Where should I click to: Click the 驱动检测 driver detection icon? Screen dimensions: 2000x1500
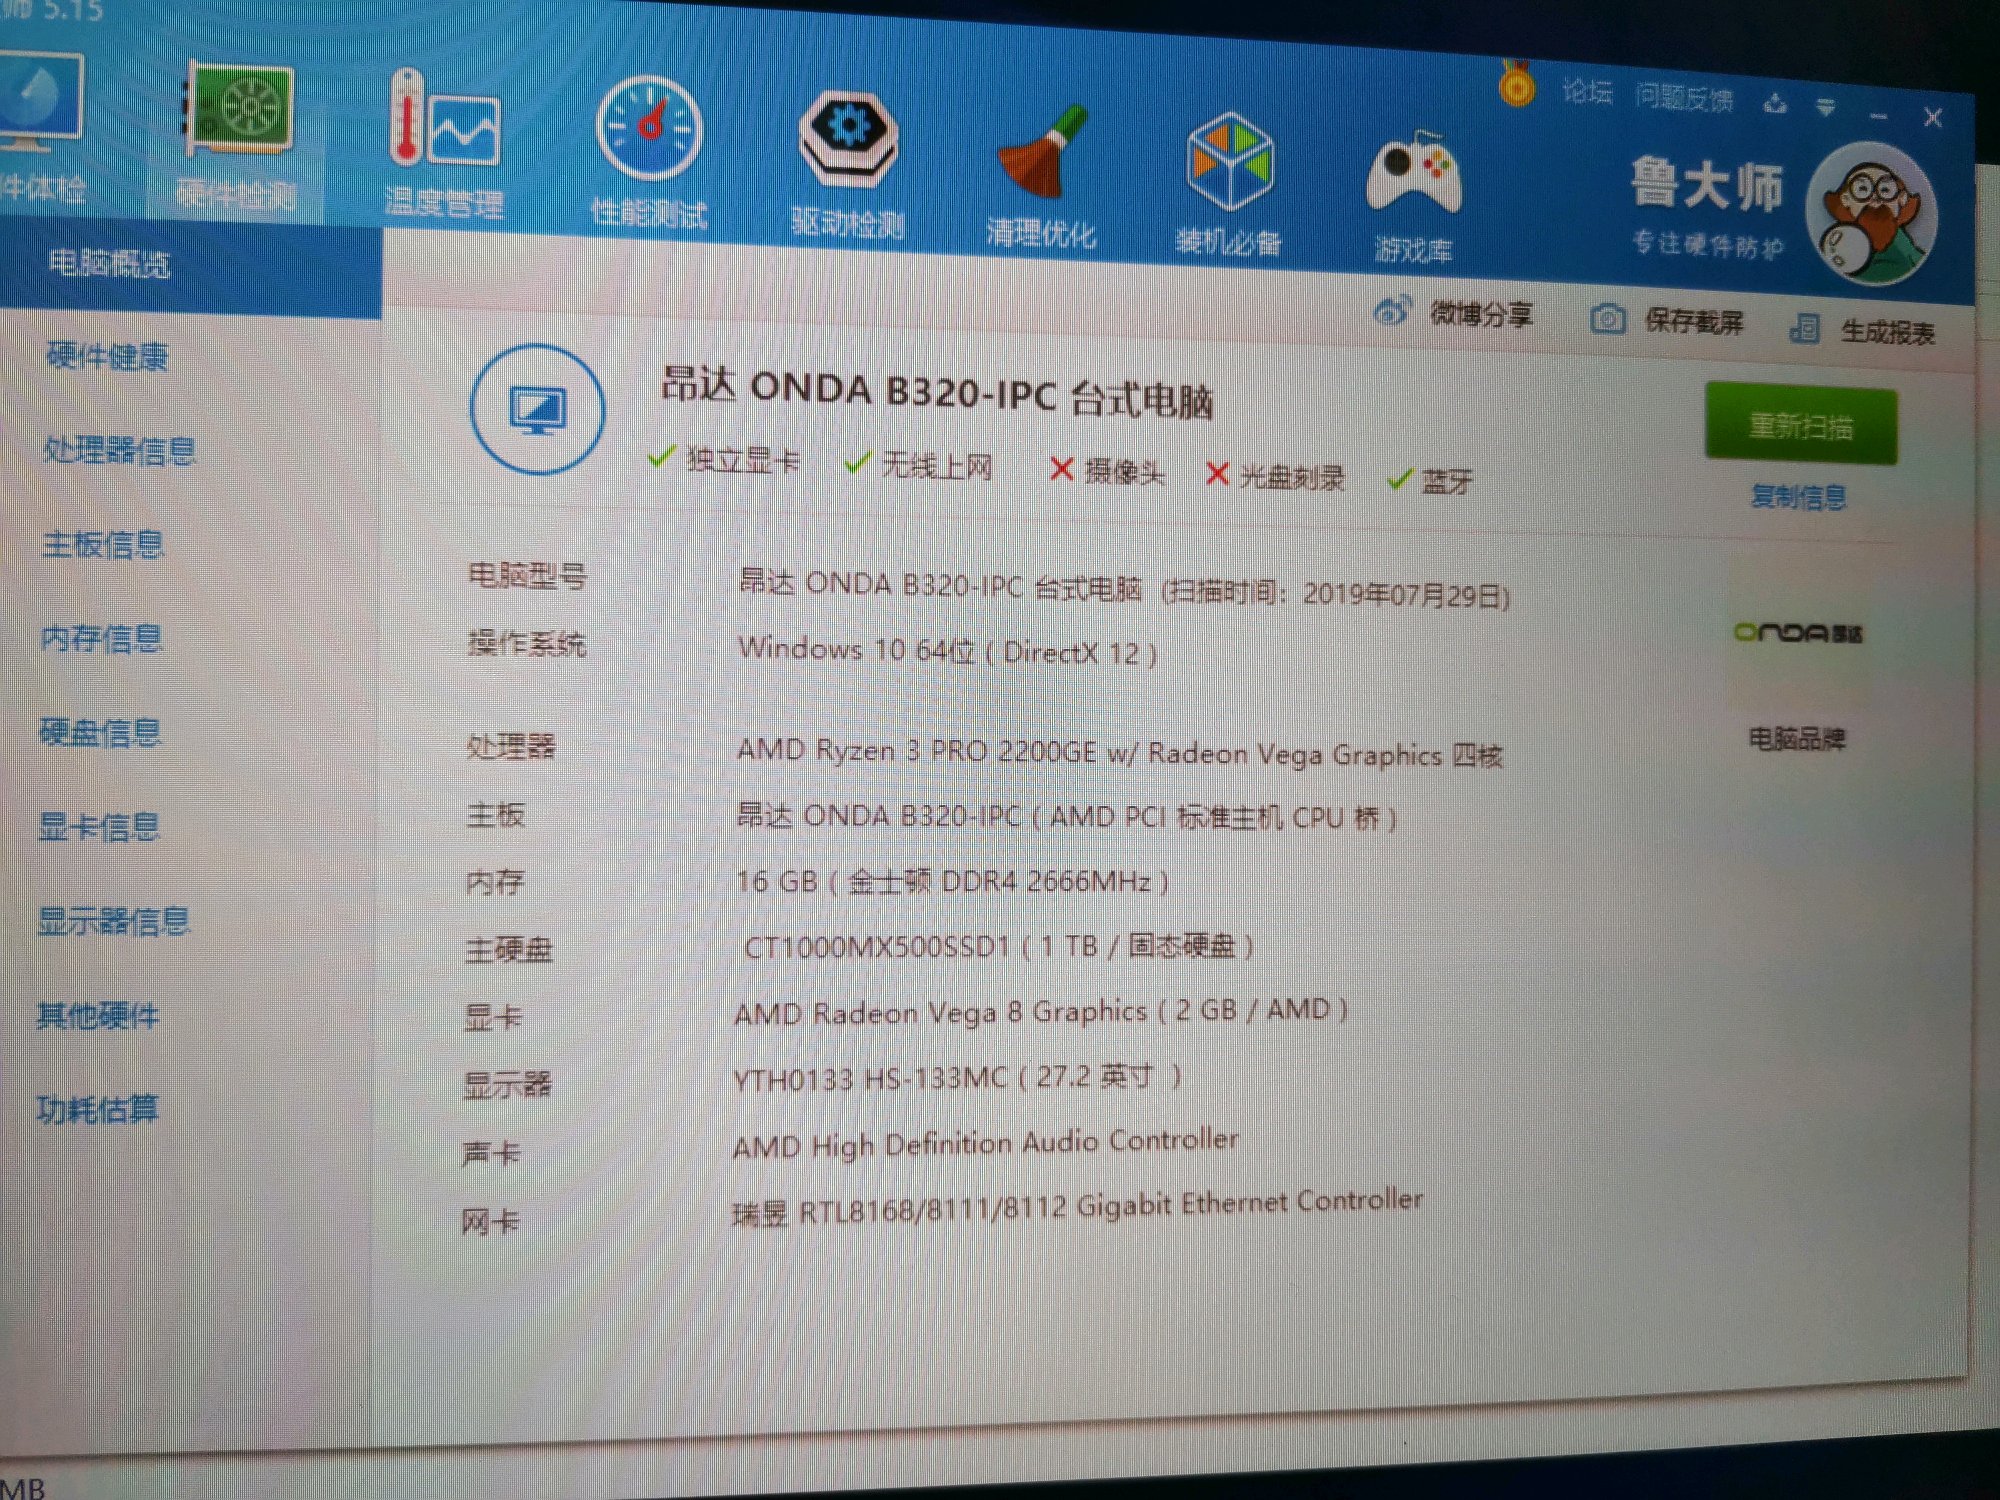848,140
